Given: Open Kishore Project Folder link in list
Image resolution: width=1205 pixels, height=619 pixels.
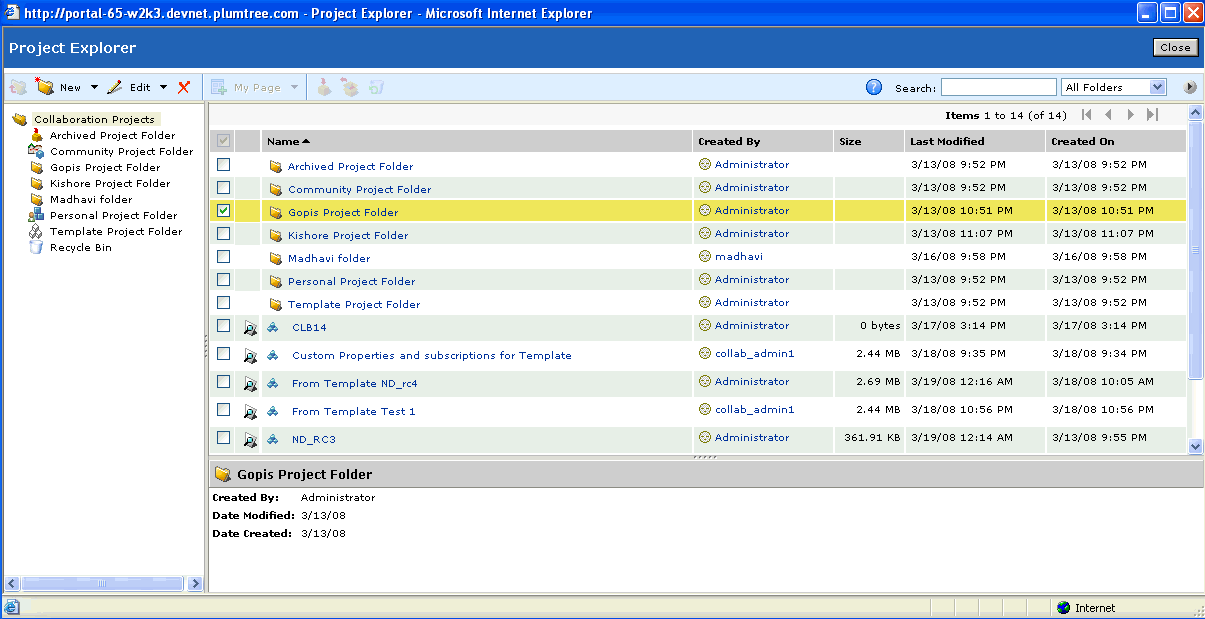Looking at the screenshot, I should [348, 235].
